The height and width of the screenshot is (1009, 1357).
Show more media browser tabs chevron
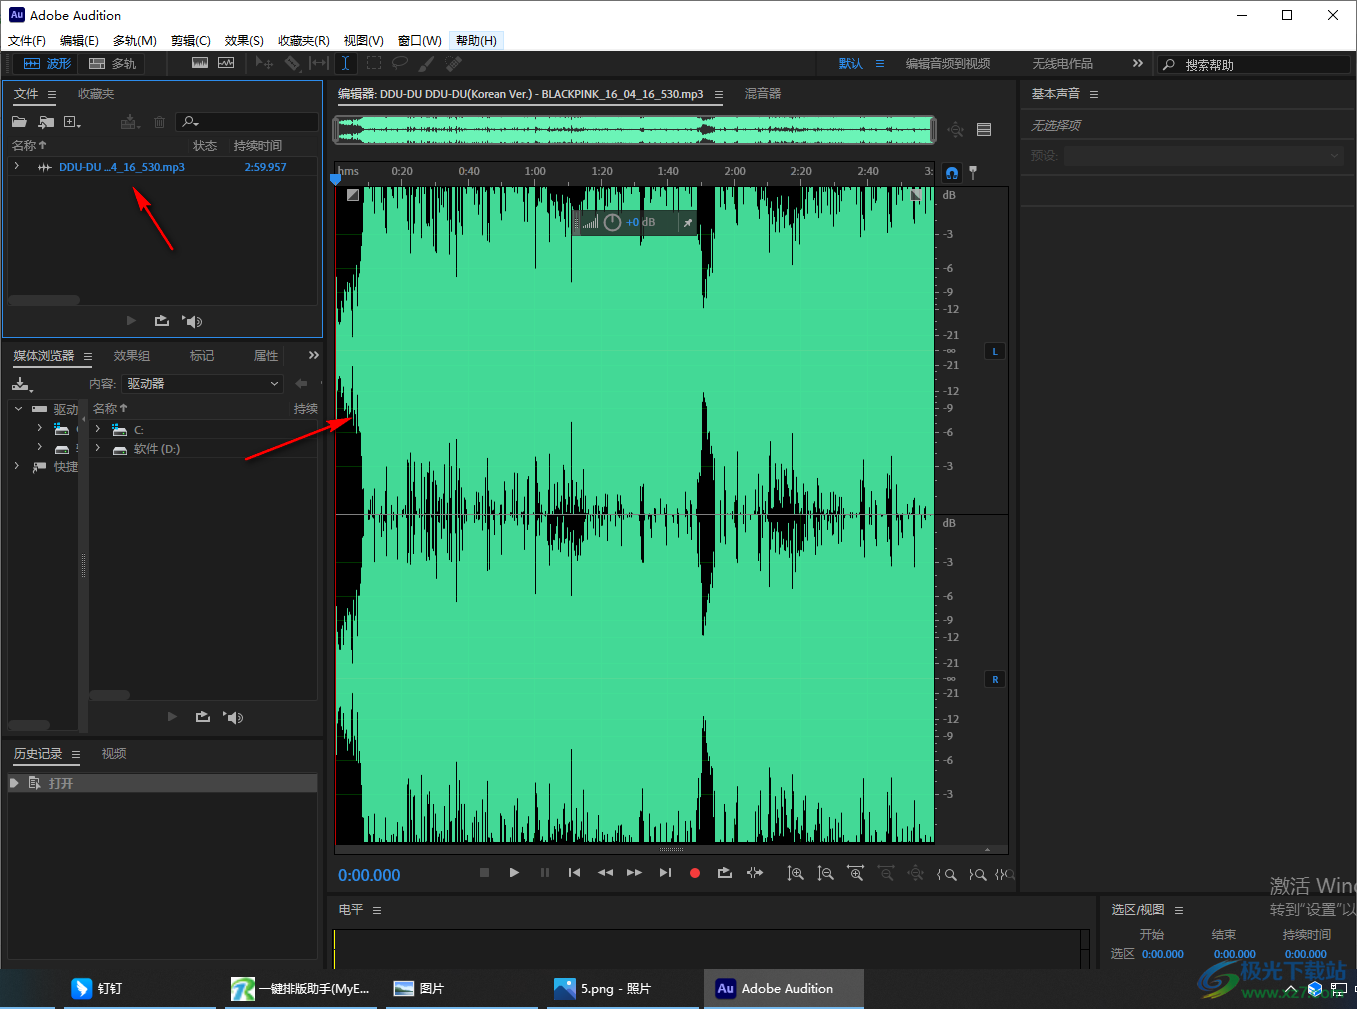click(x=314, y=355)
